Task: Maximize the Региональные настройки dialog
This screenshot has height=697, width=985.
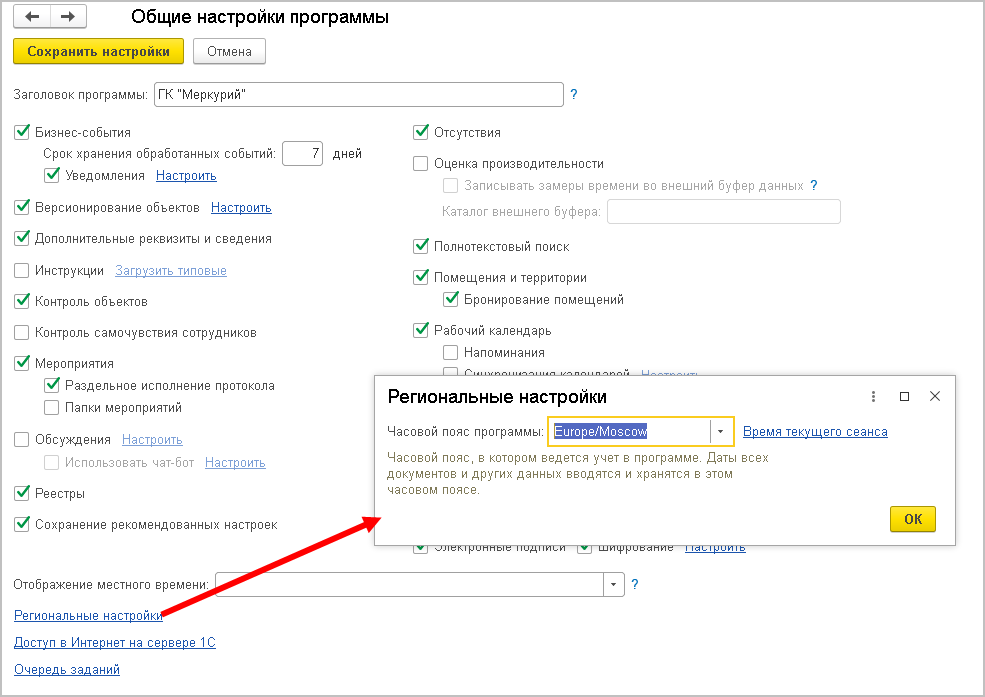Action: (x=904, y=396)
